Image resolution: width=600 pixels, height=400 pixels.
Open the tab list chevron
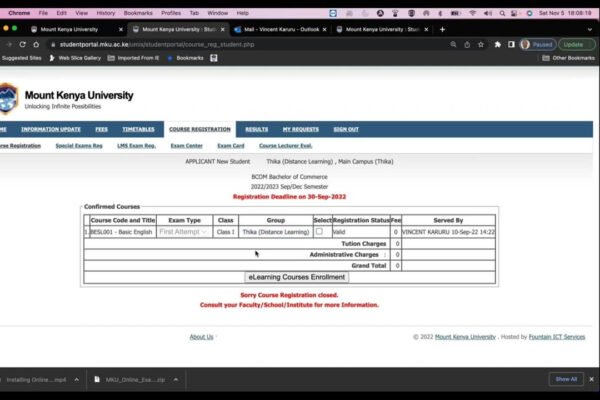(589, 29)
